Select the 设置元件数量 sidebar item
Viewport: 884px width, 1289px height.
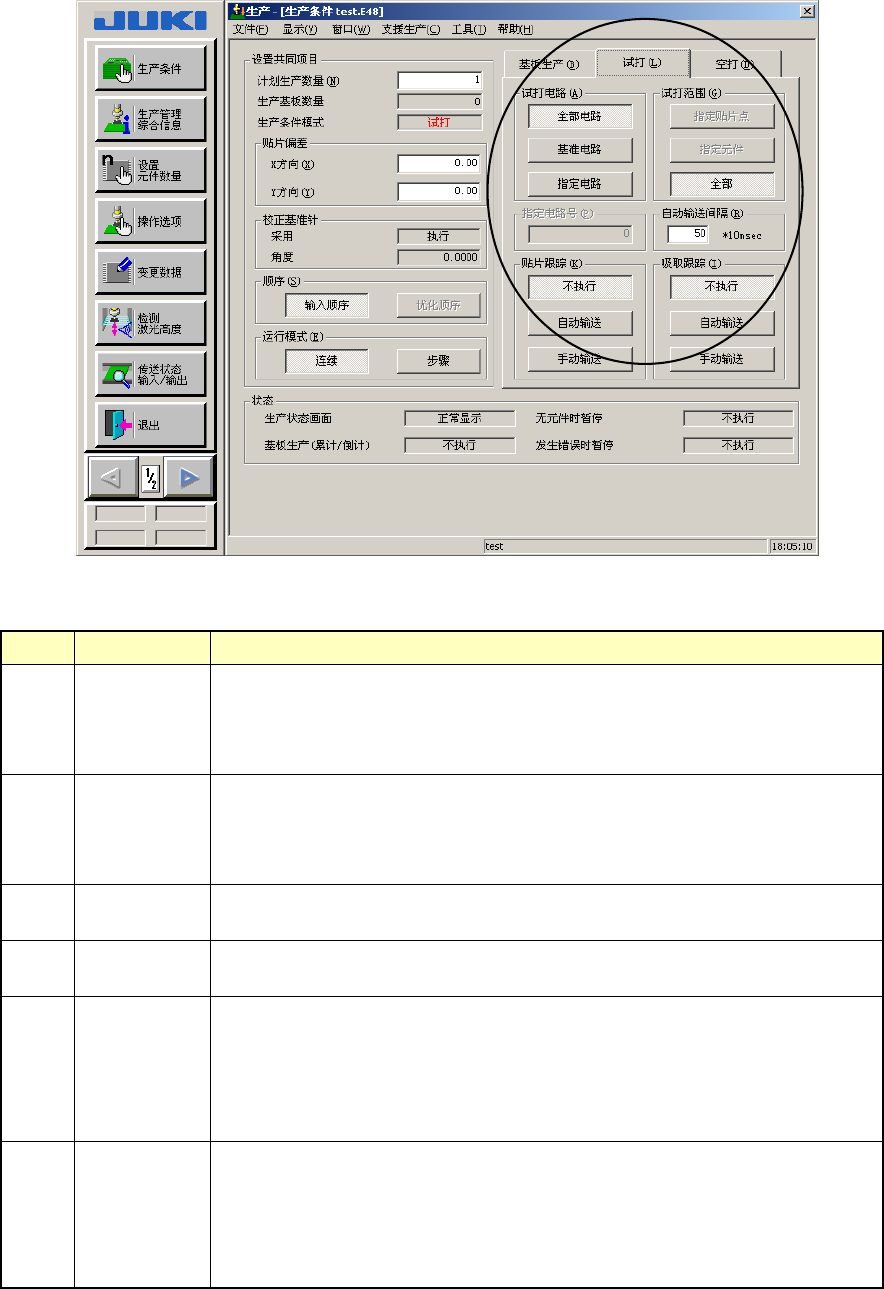(151, 170)
